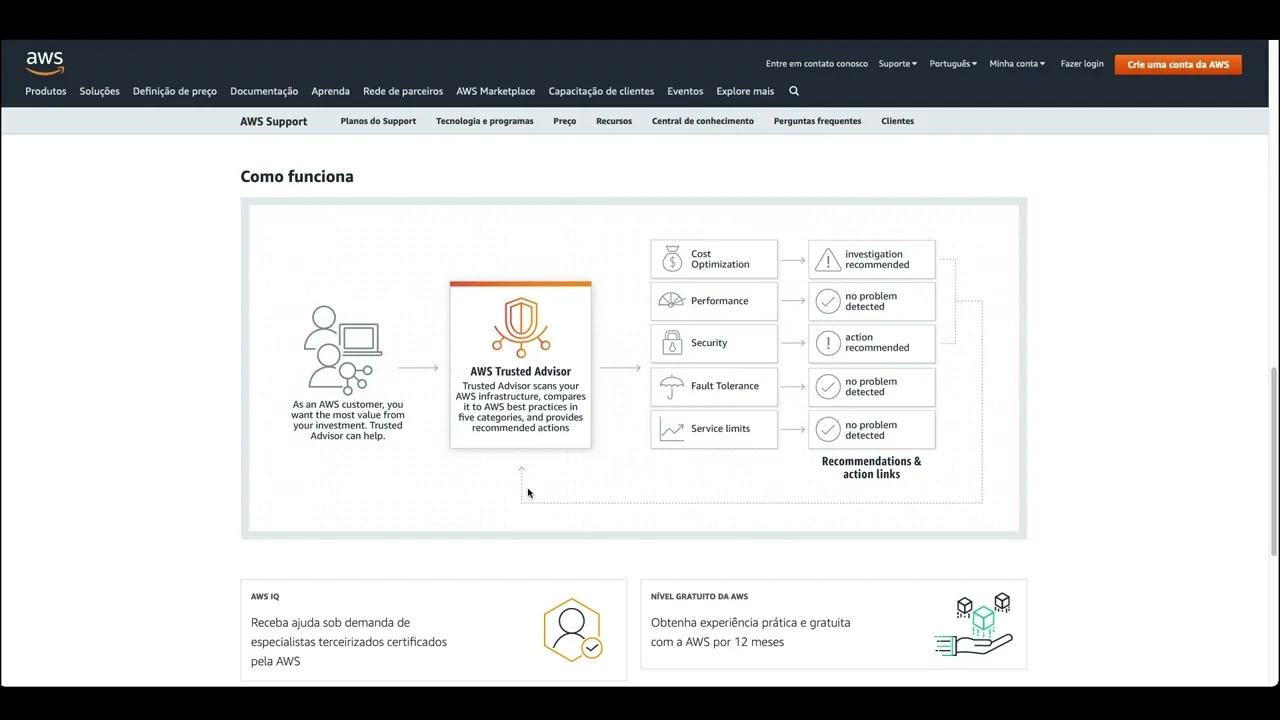The width and height of the screenshot is (1280, 720).
Task: Click the action recommended exclamation circle icon
Action: point(828,343)
